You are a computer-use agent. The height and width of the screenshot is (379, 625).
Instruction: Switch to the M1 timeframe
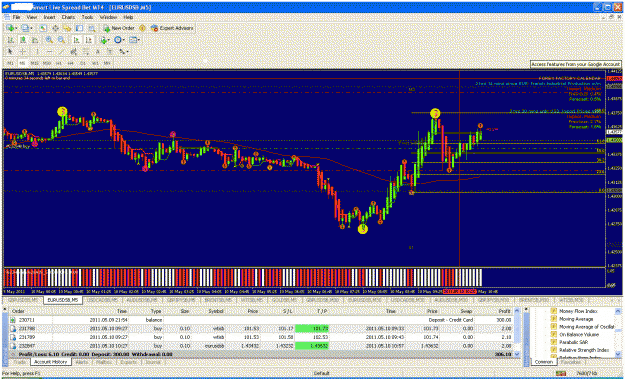(11, 63)
